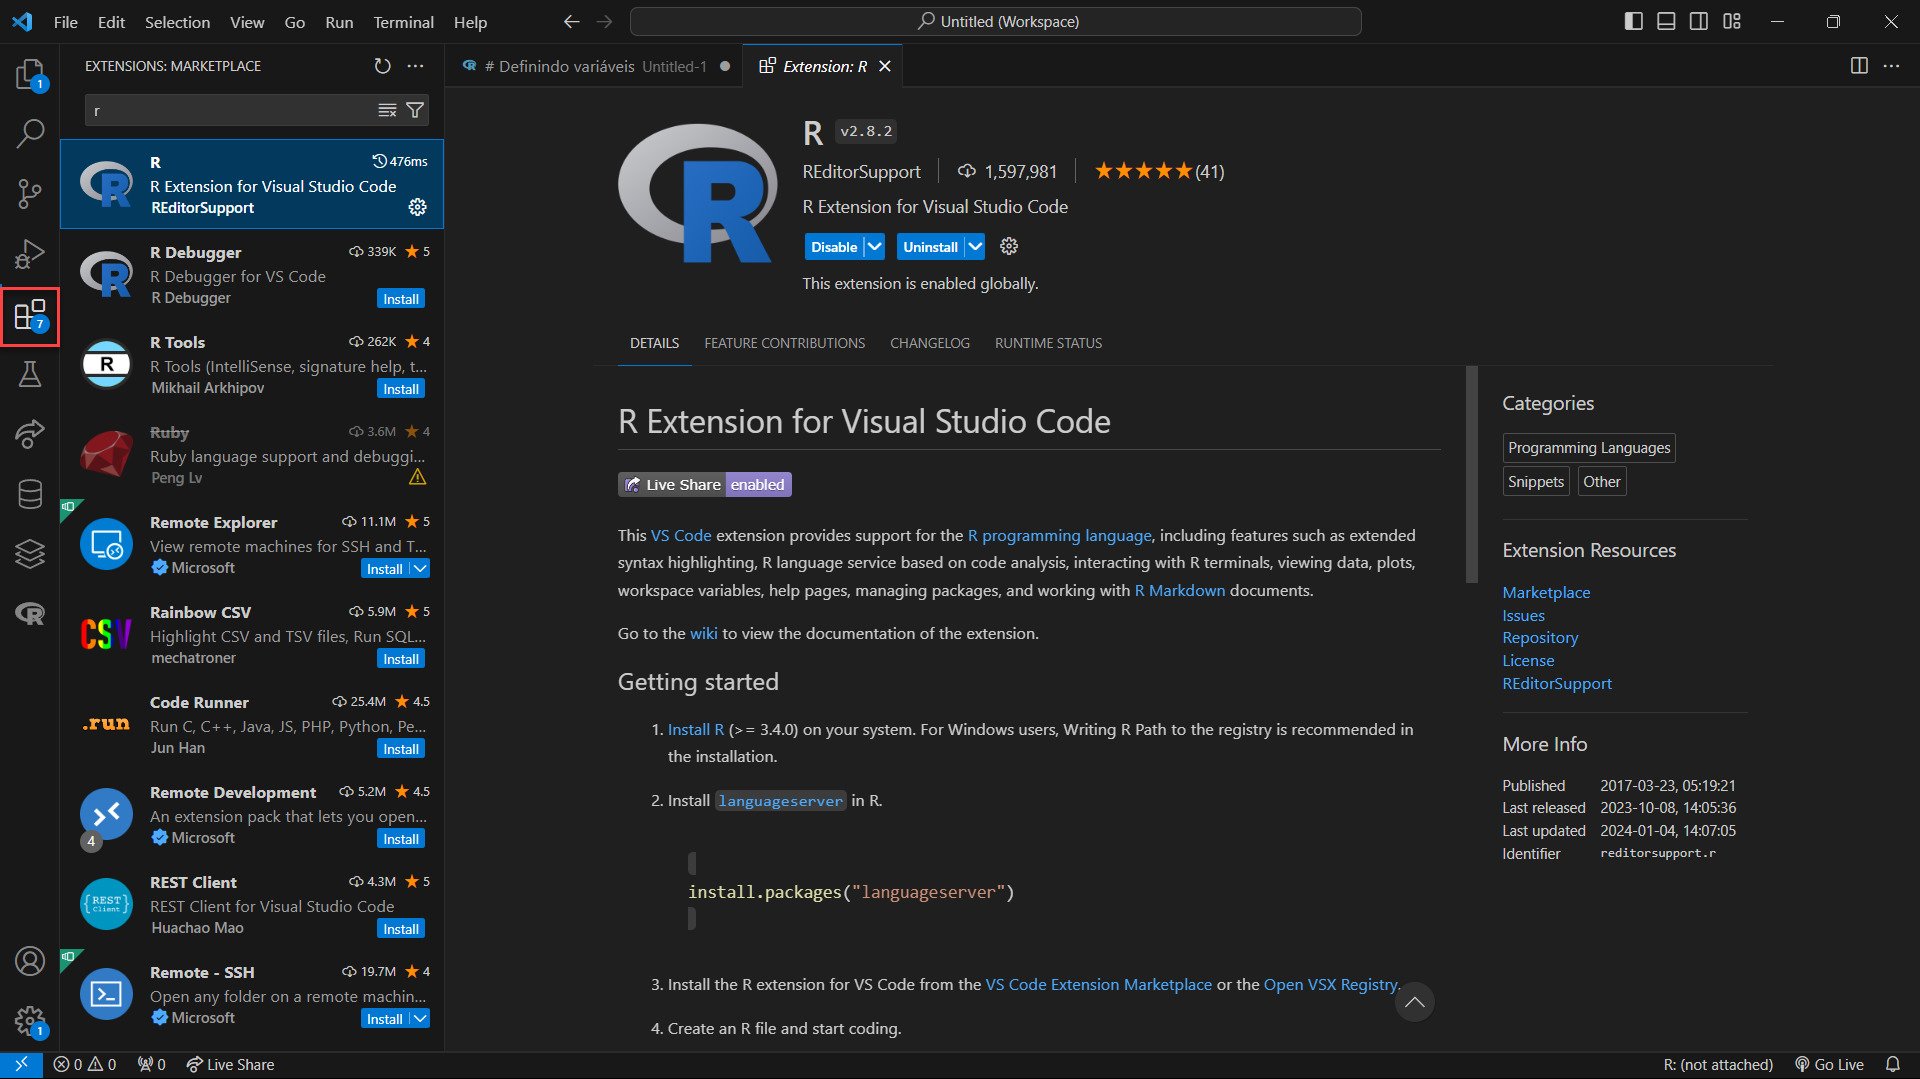Open the wiki link
Image resolution: width=1920 pixels, height=1079 pixels.
tap(703, 633)
